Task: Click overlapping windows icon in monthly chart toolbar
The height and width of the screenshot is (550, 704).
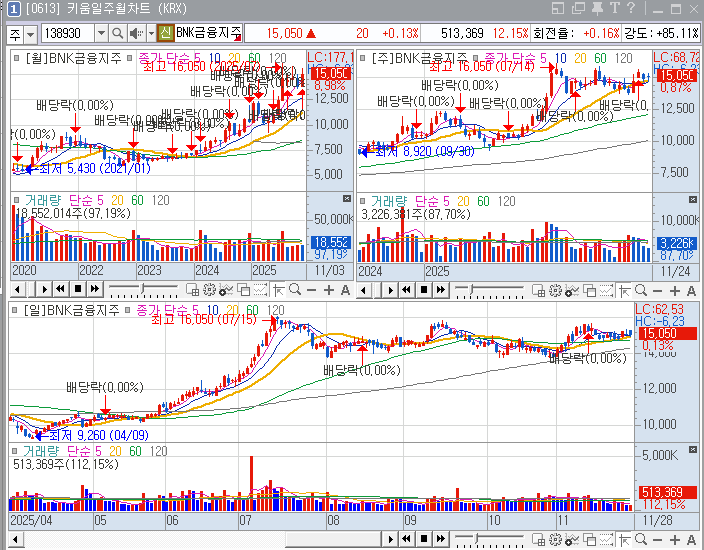Action: click(x=243, y=290)
